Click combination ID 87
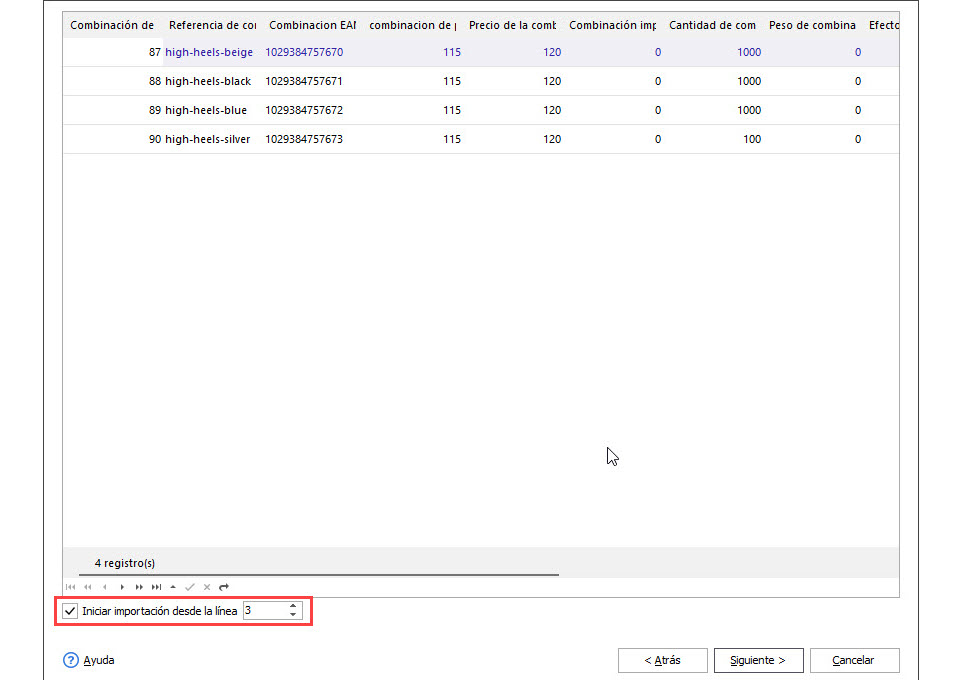The width and height of the screenshot is (970, 680). point(155,53)
